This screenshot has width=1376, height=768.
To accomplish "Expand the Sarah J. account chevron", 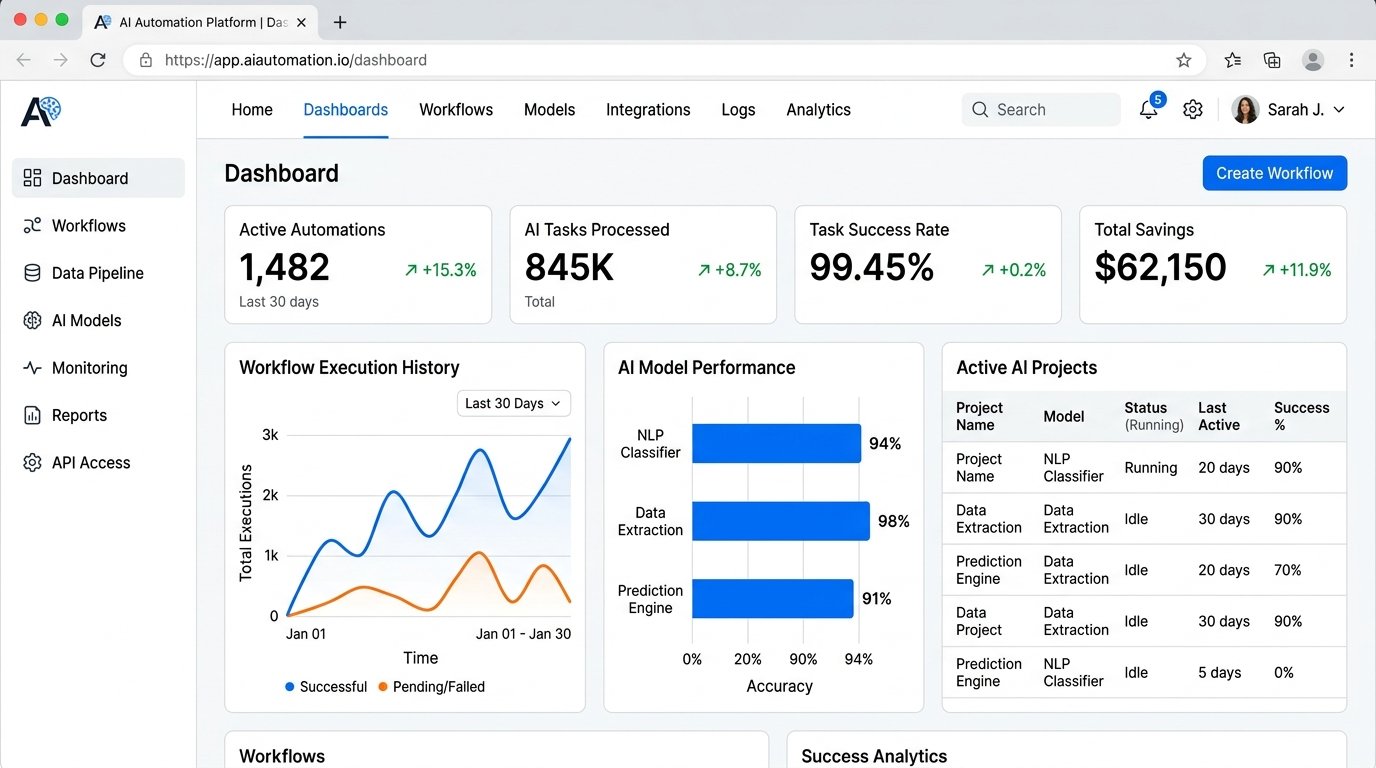I will click(1340, 110).
